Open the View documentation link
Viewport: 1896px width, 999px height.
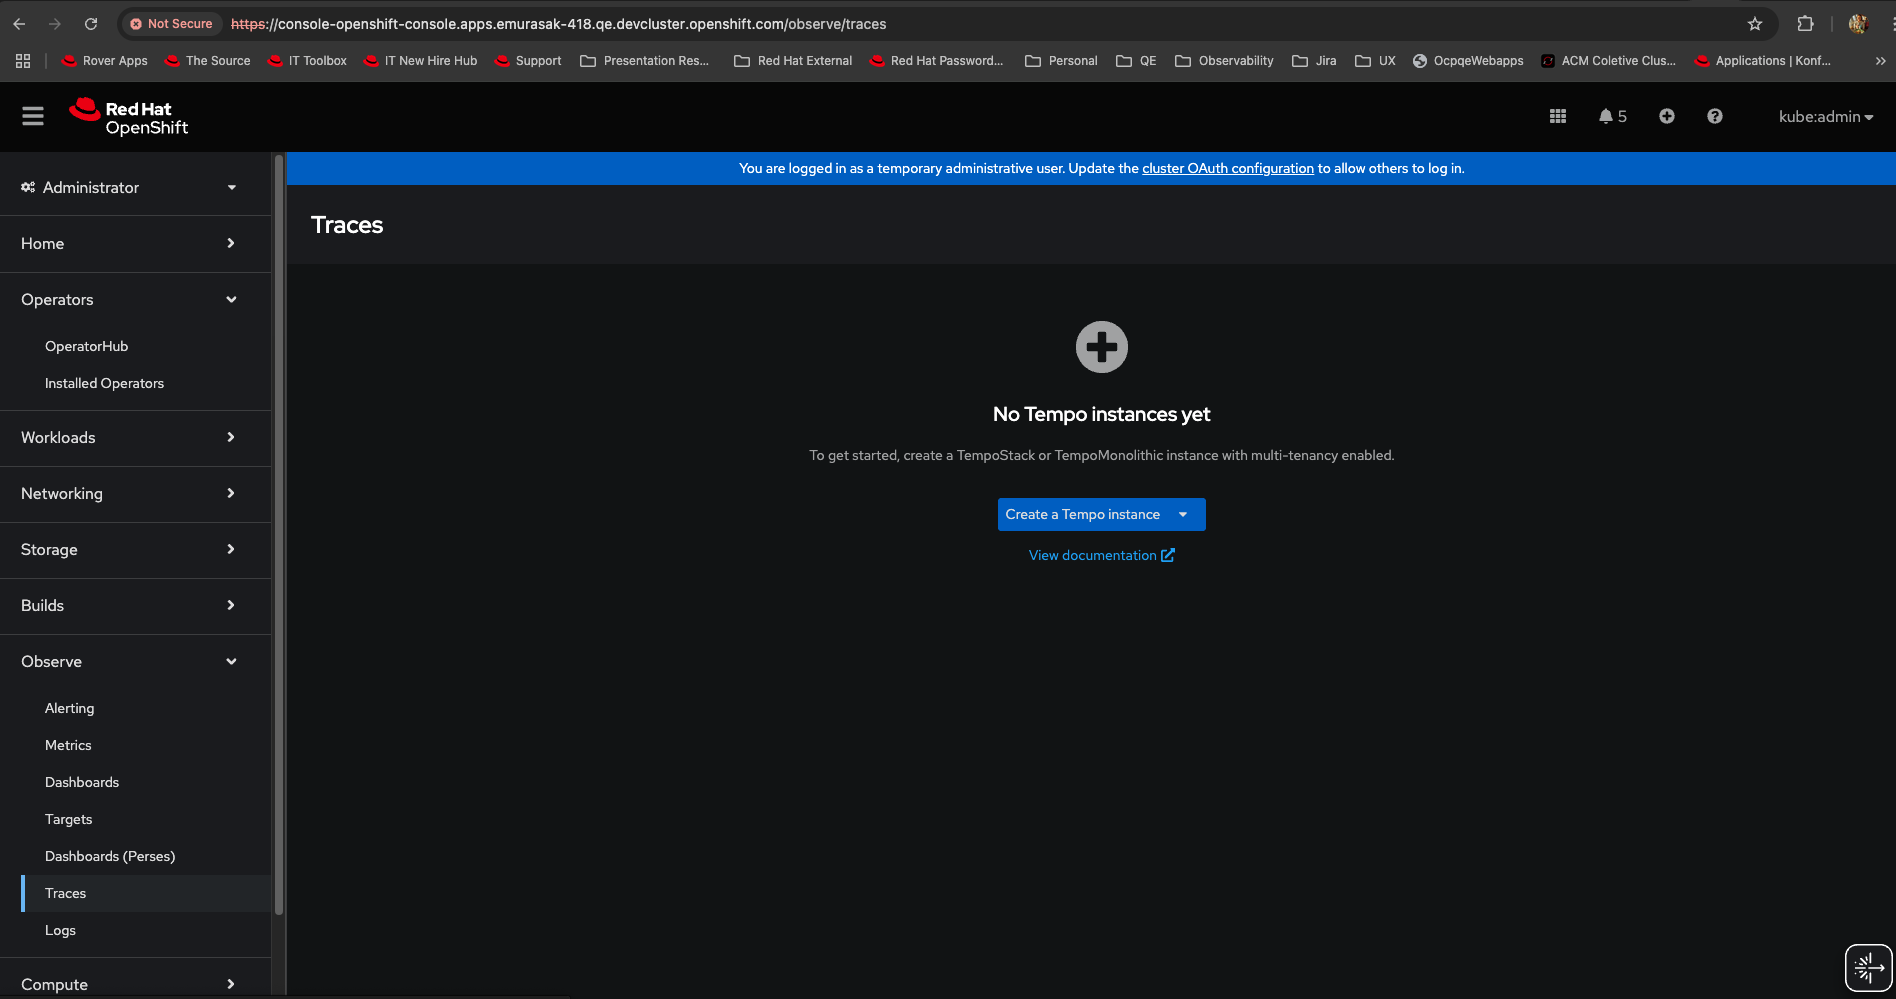(x=1102, y=556)
